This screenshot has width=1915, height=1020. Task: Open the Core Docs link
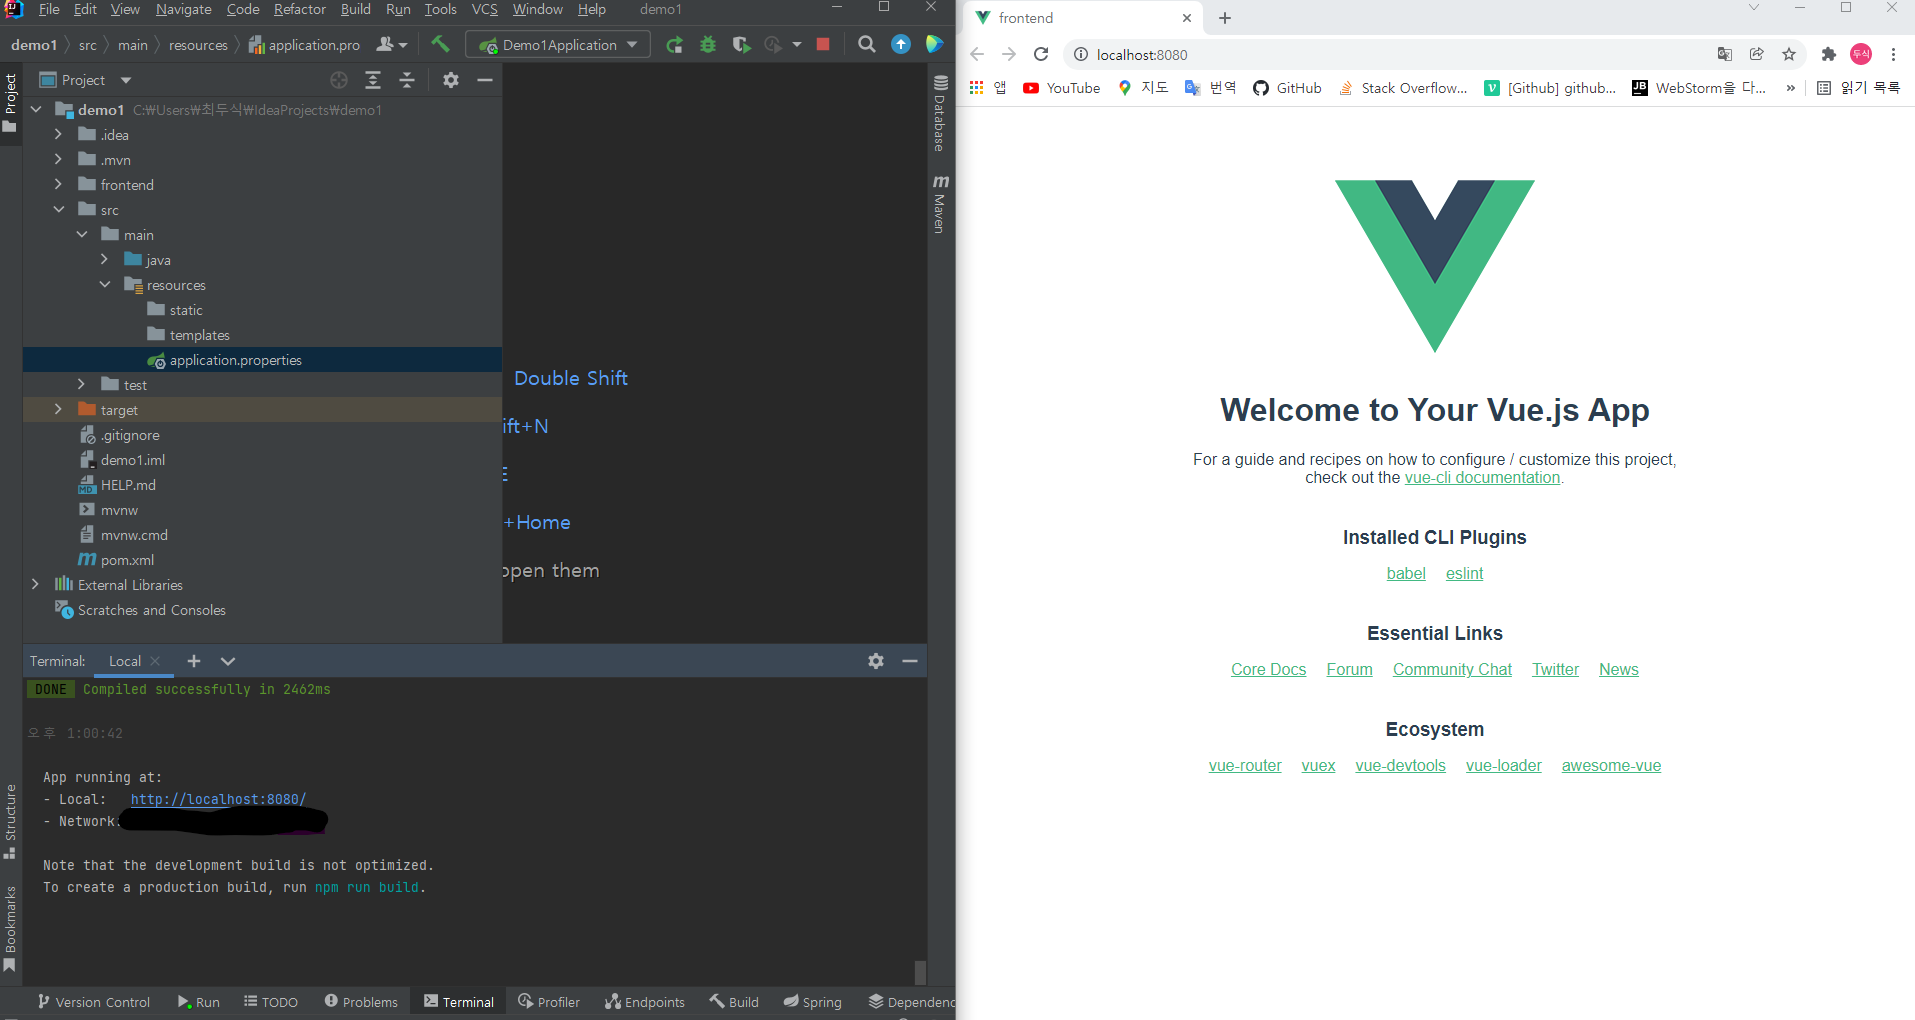point(1268,669)
